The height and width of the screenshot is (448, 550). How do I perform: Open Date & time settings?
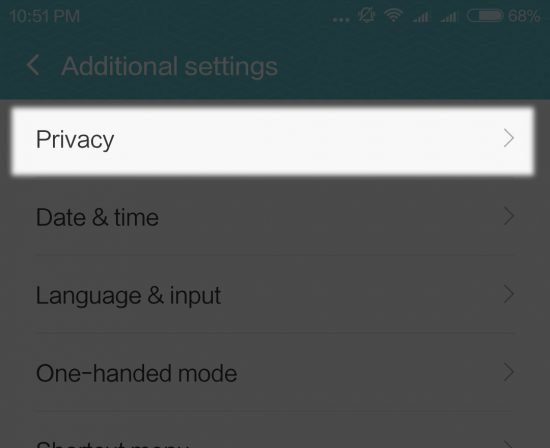pos(275,217)
